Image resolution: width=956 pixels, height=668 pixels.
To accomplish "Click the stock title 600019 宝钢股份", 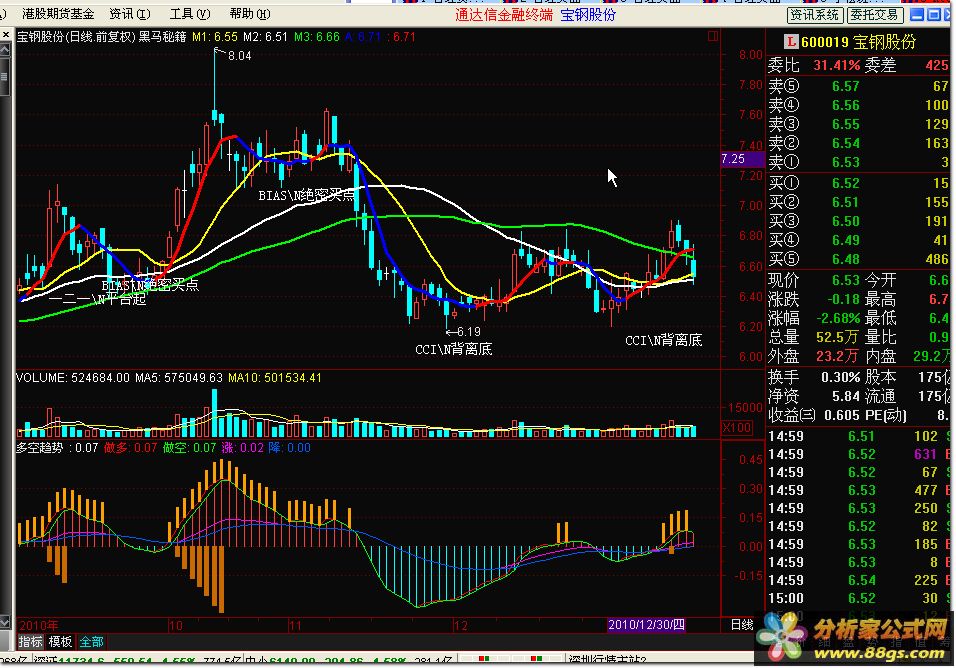I will (x=858, y=41).
